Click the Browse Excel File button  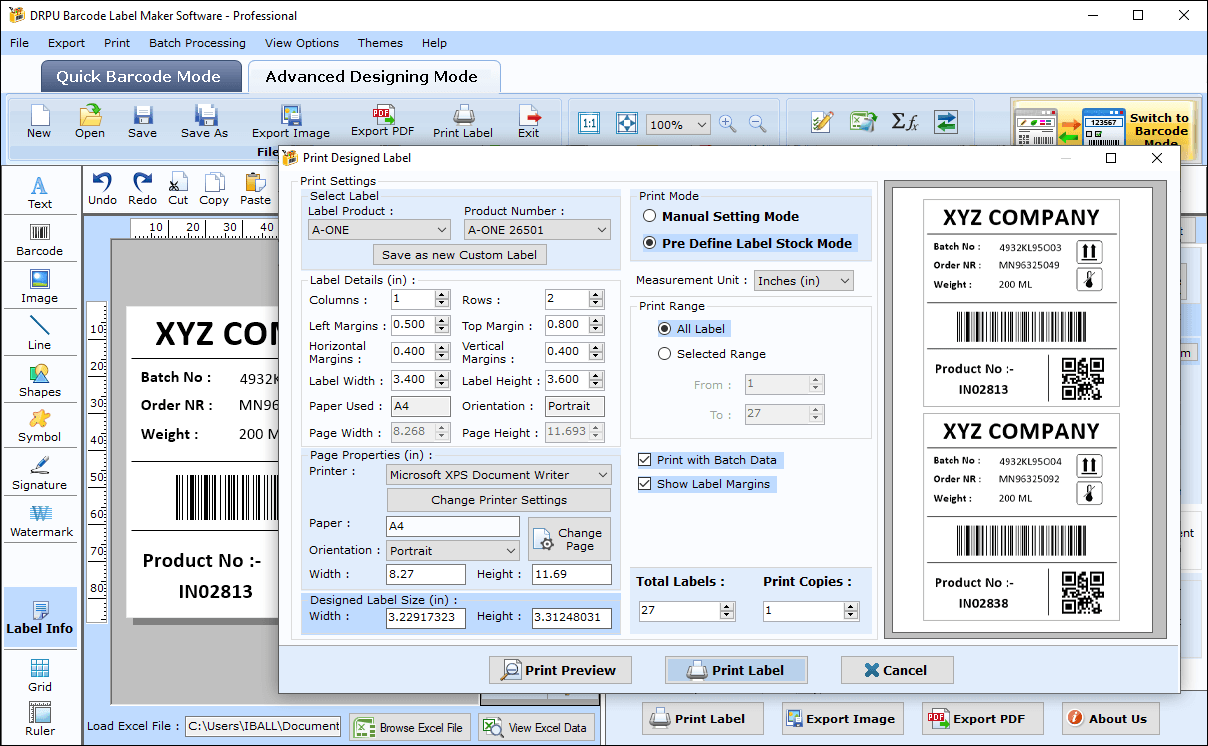click(410, 728)
